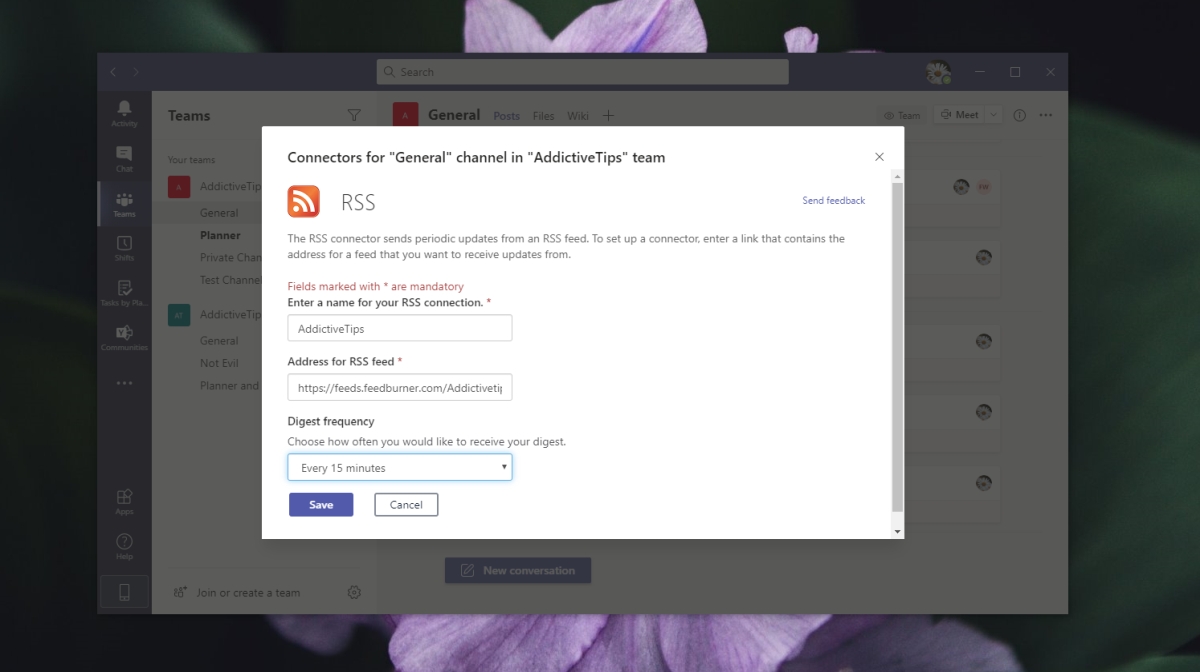1200x672 pixels.
Task: Maximize the Teams window
Action: pyautogui.click(x=1015, y=72)
